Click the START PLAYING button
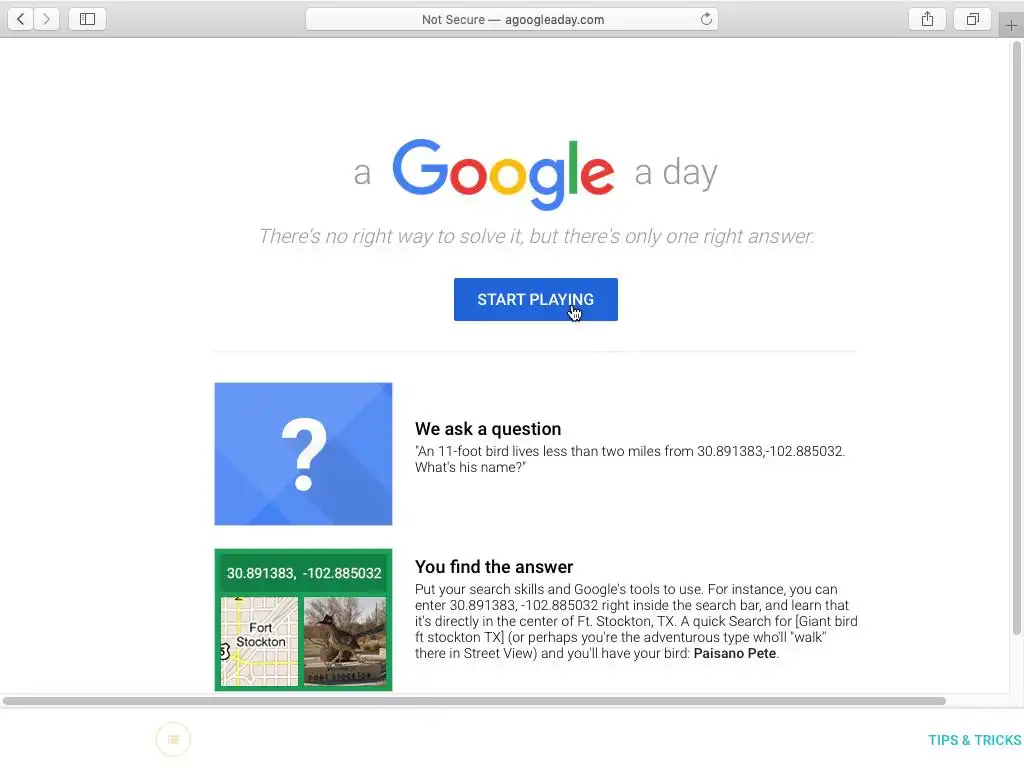Screen dimensions: 1024x768 pos(536,299)
